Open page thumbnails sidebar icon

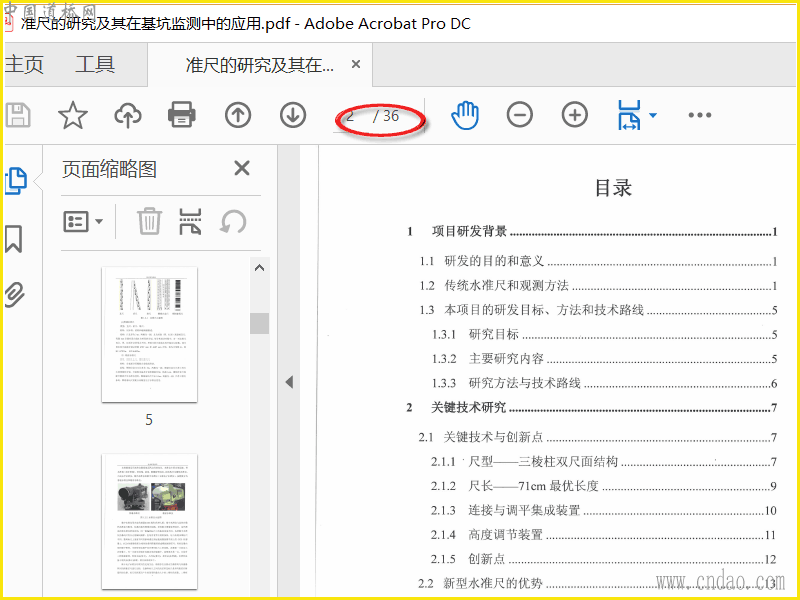click(x=16, y=181)
